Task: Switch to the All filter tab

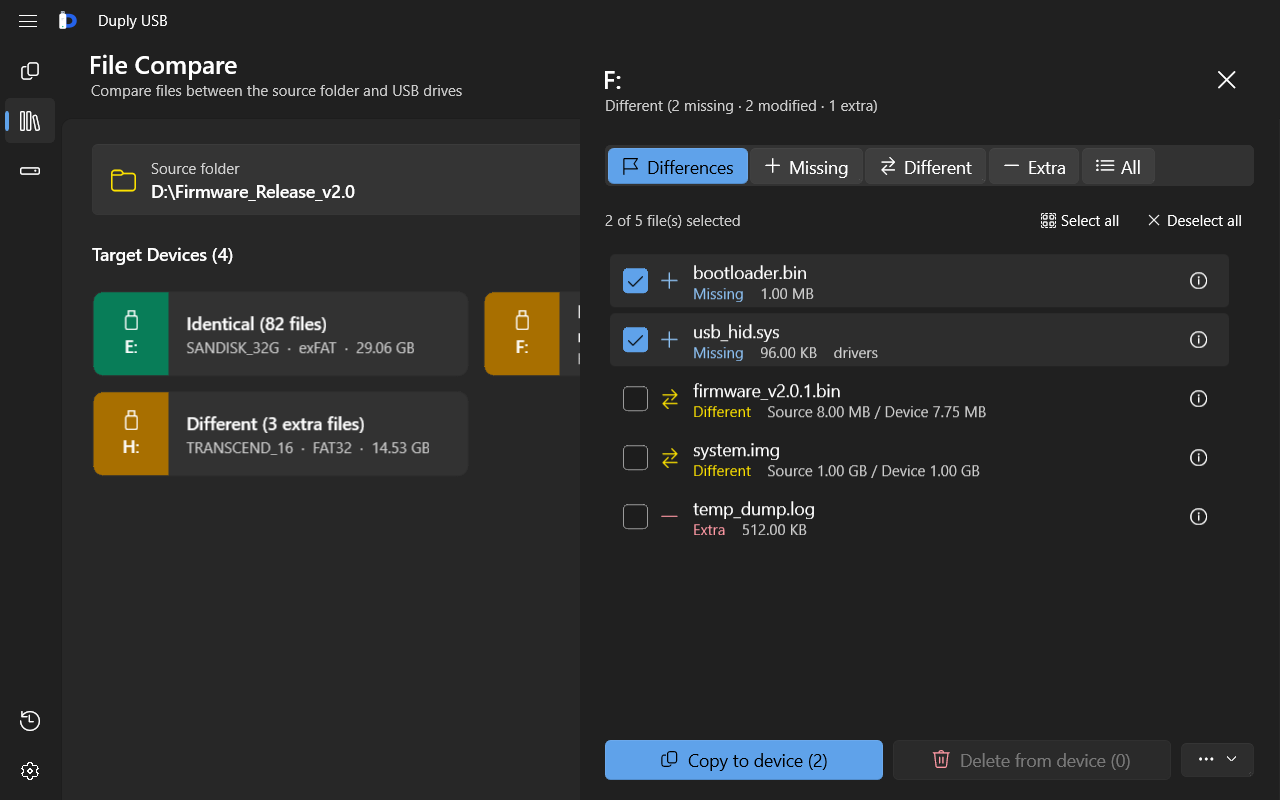Action: pos(1118,167)
